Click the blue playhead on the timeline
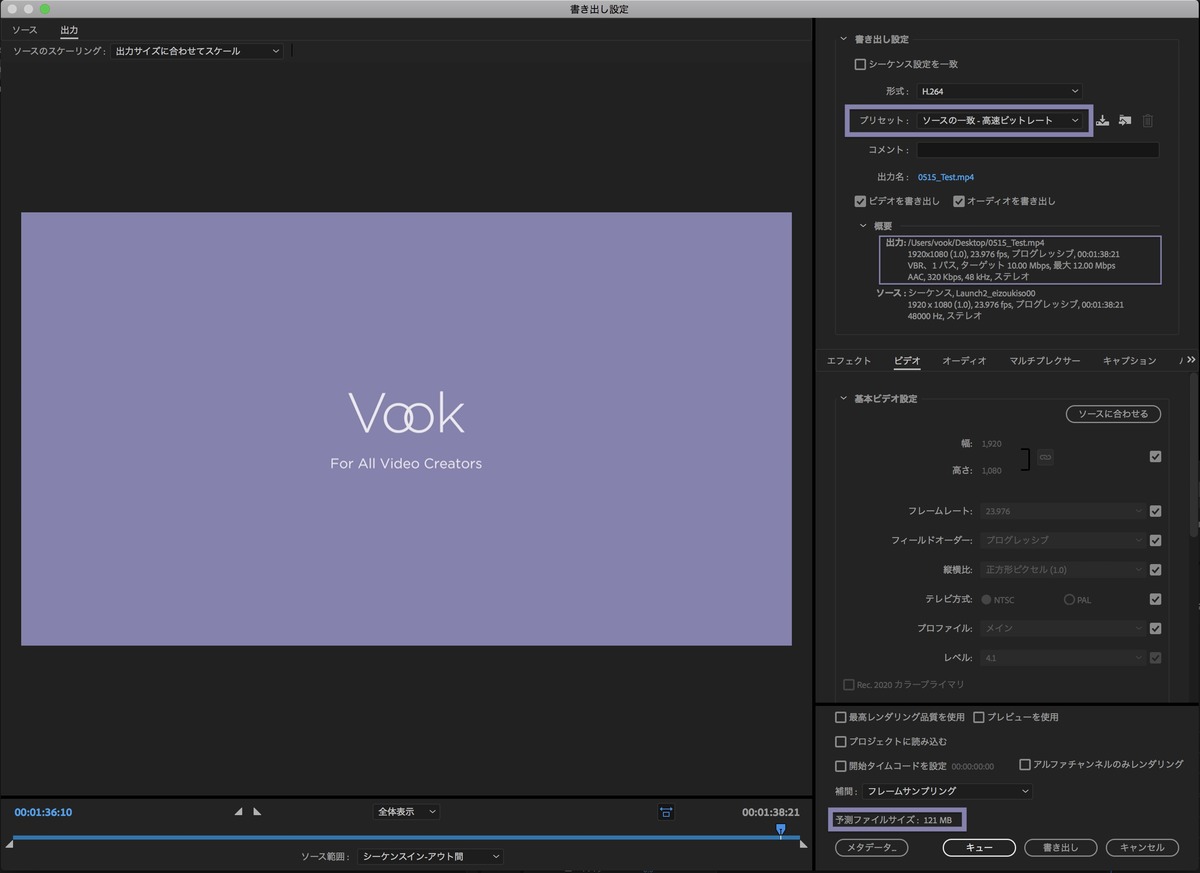1200x873 pixels. 781,830
